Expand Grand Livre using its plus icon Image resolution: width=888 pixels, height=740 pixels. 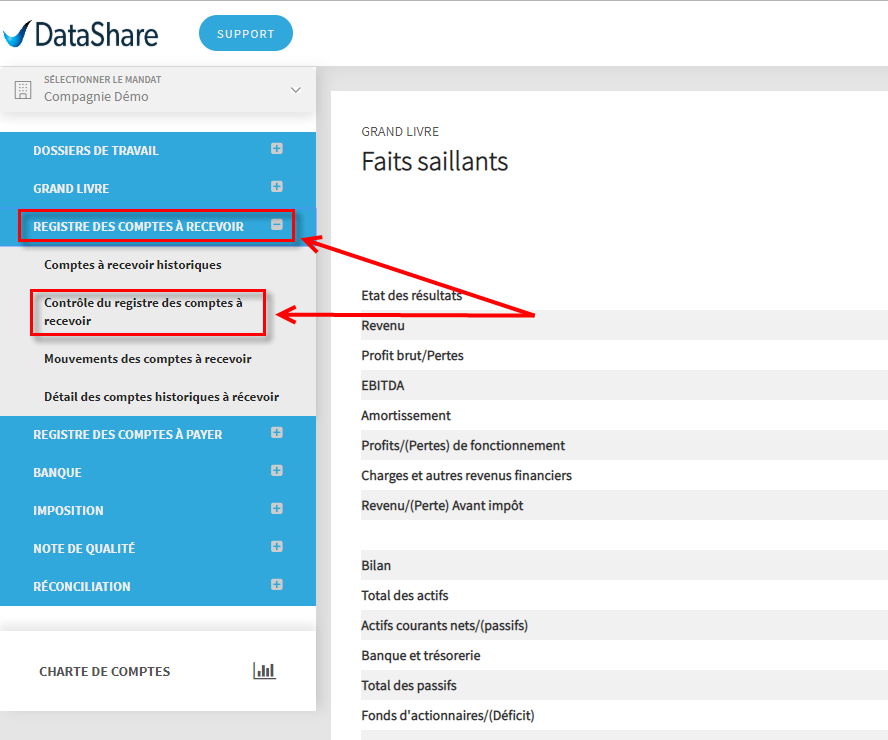point(276,186)
